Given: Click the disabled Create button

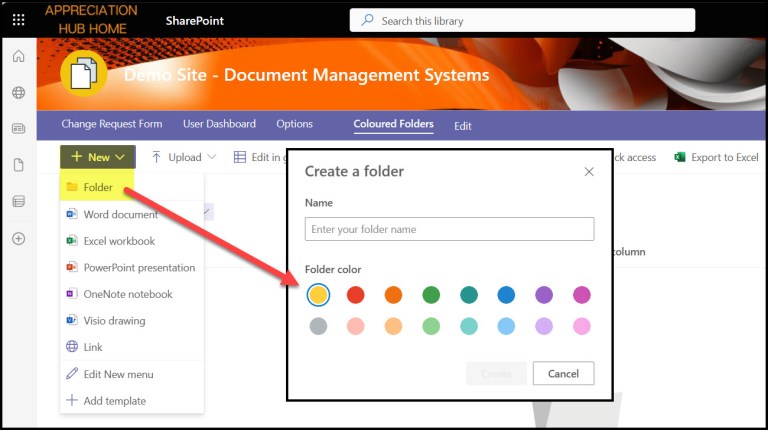Looking at the screenshot, I should pyautogui.click(x=496, y=373).
